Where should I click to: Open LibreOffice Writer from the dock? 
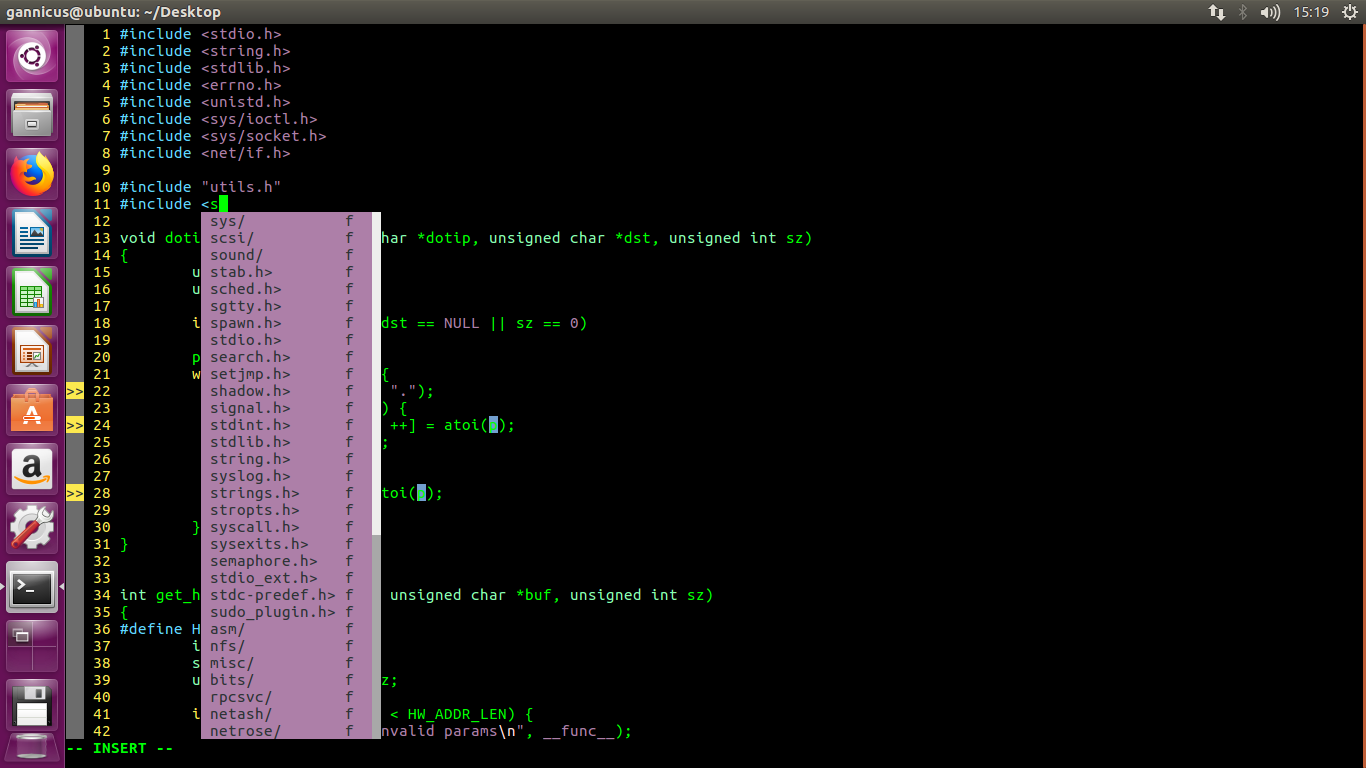(x=33, y=233)
